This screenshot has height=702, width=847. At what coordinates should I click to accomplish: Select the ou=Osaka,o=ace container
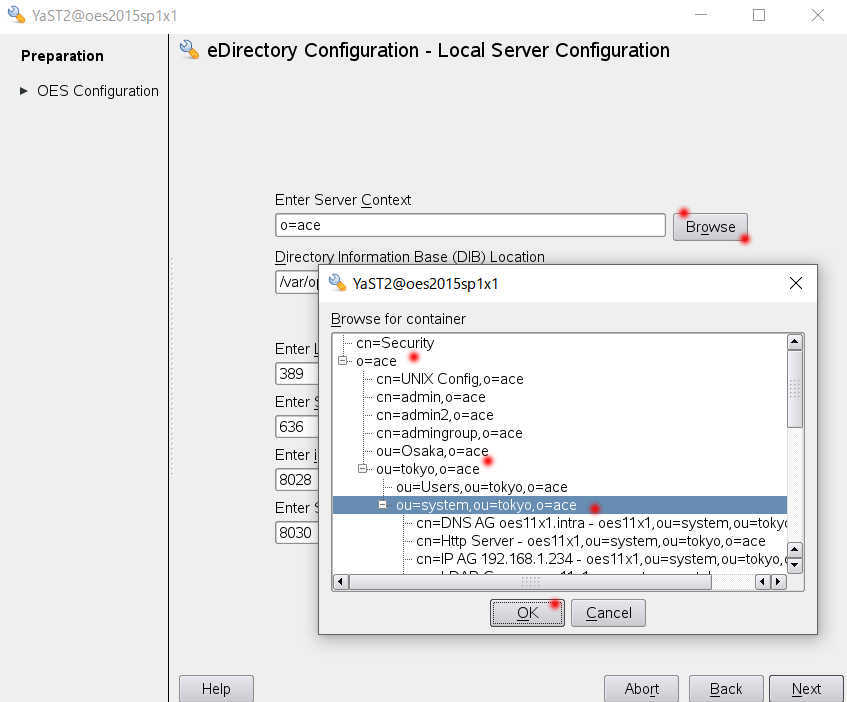coord(432,451)
